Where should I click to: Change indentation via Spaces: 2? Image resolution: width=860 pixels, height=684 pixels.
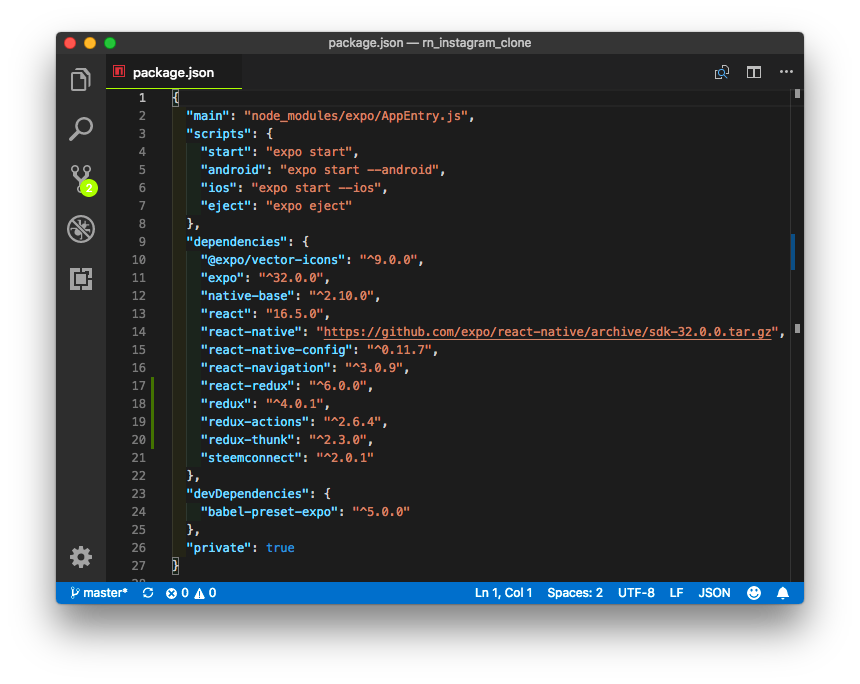[575, 593]
